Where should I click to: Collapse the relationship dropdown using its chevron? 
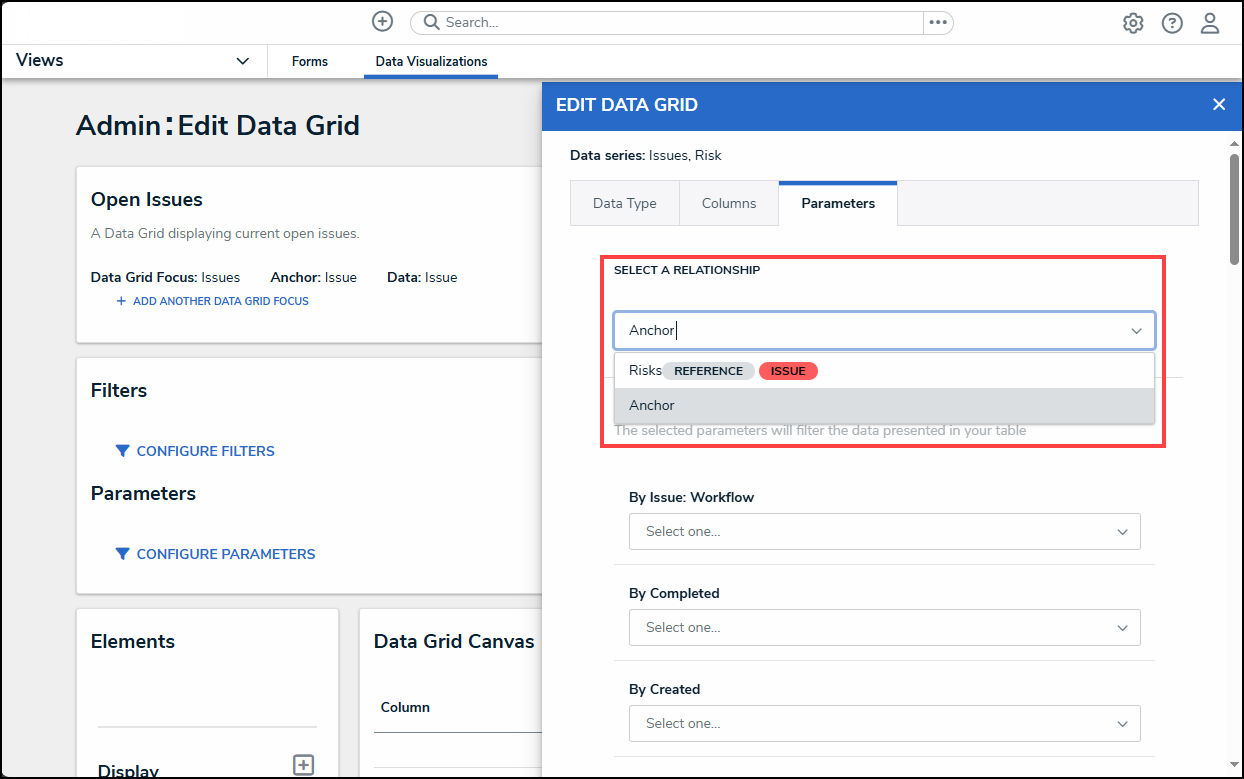(1136, 331)
